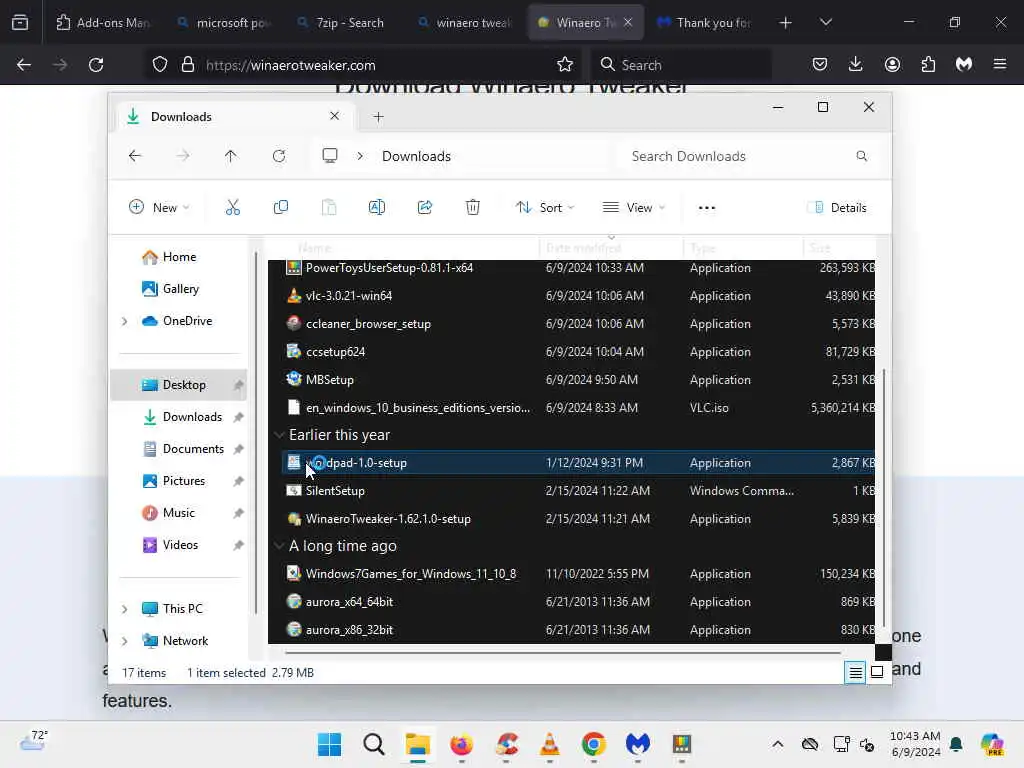Select Home in navigation pane
This screenshot has height=768, width=1024.
(x=179, y=257)
